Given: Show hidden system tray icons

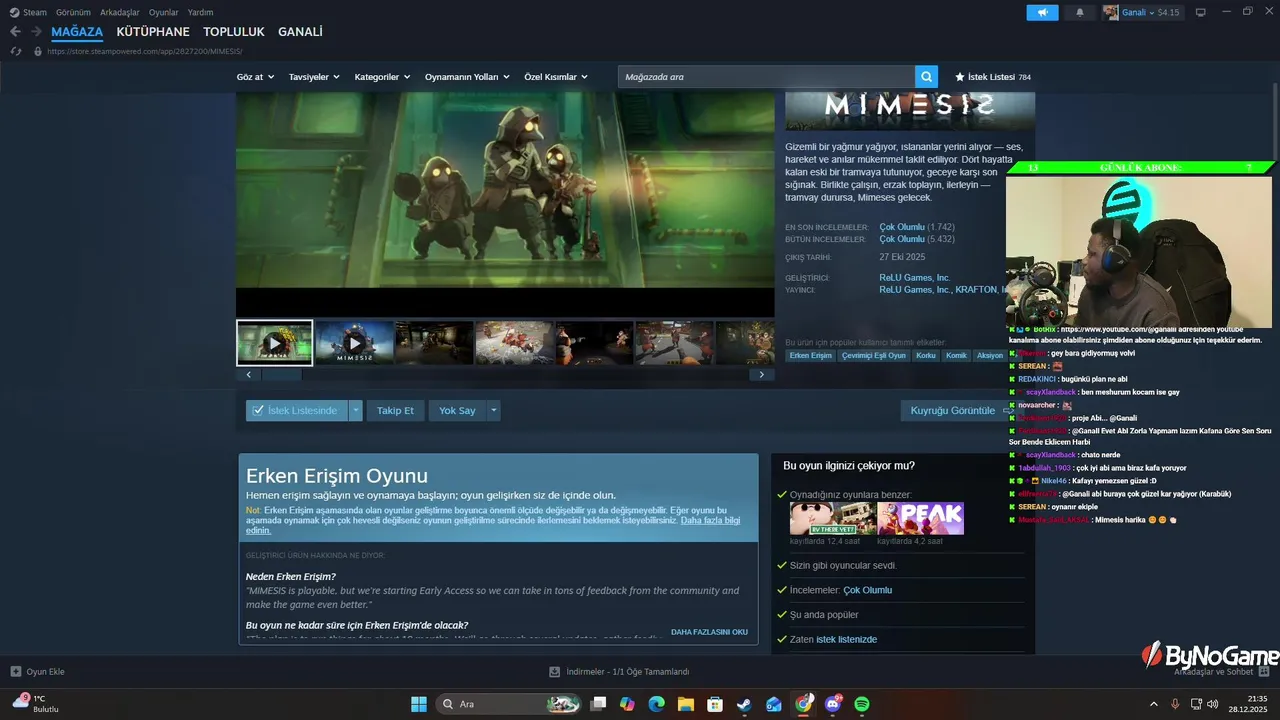Looking at the screenshot, I should [x=1153, y=704].
